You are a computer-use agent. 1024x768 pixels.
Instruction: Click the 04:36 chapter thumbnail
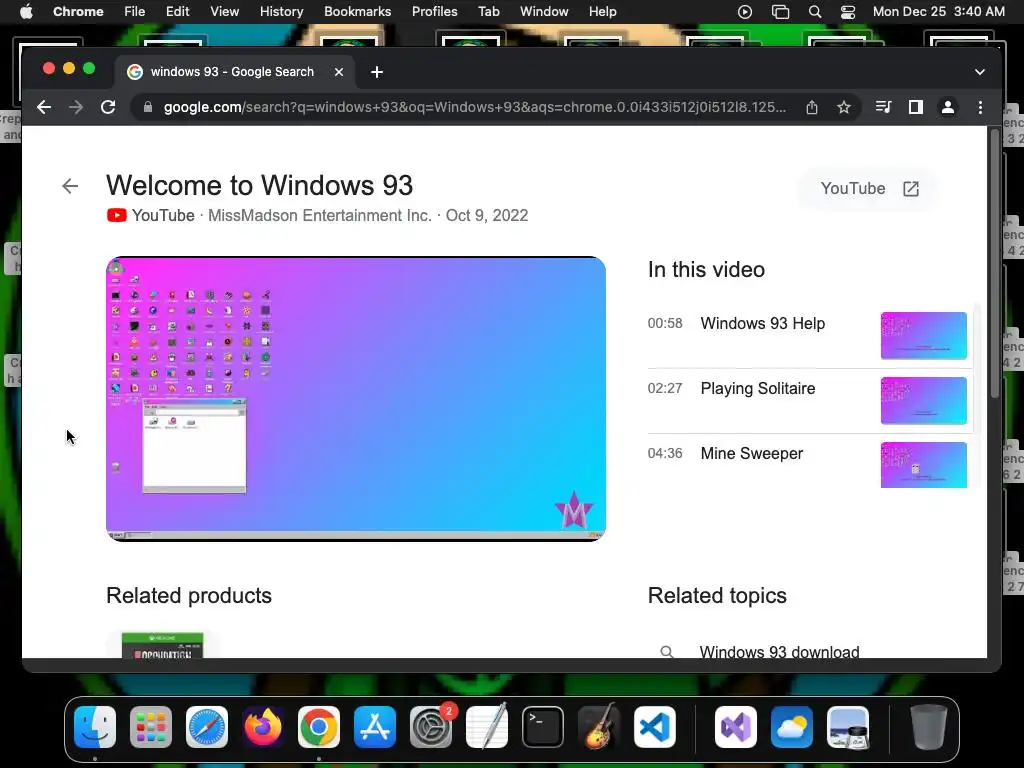[x=923, y=465]
